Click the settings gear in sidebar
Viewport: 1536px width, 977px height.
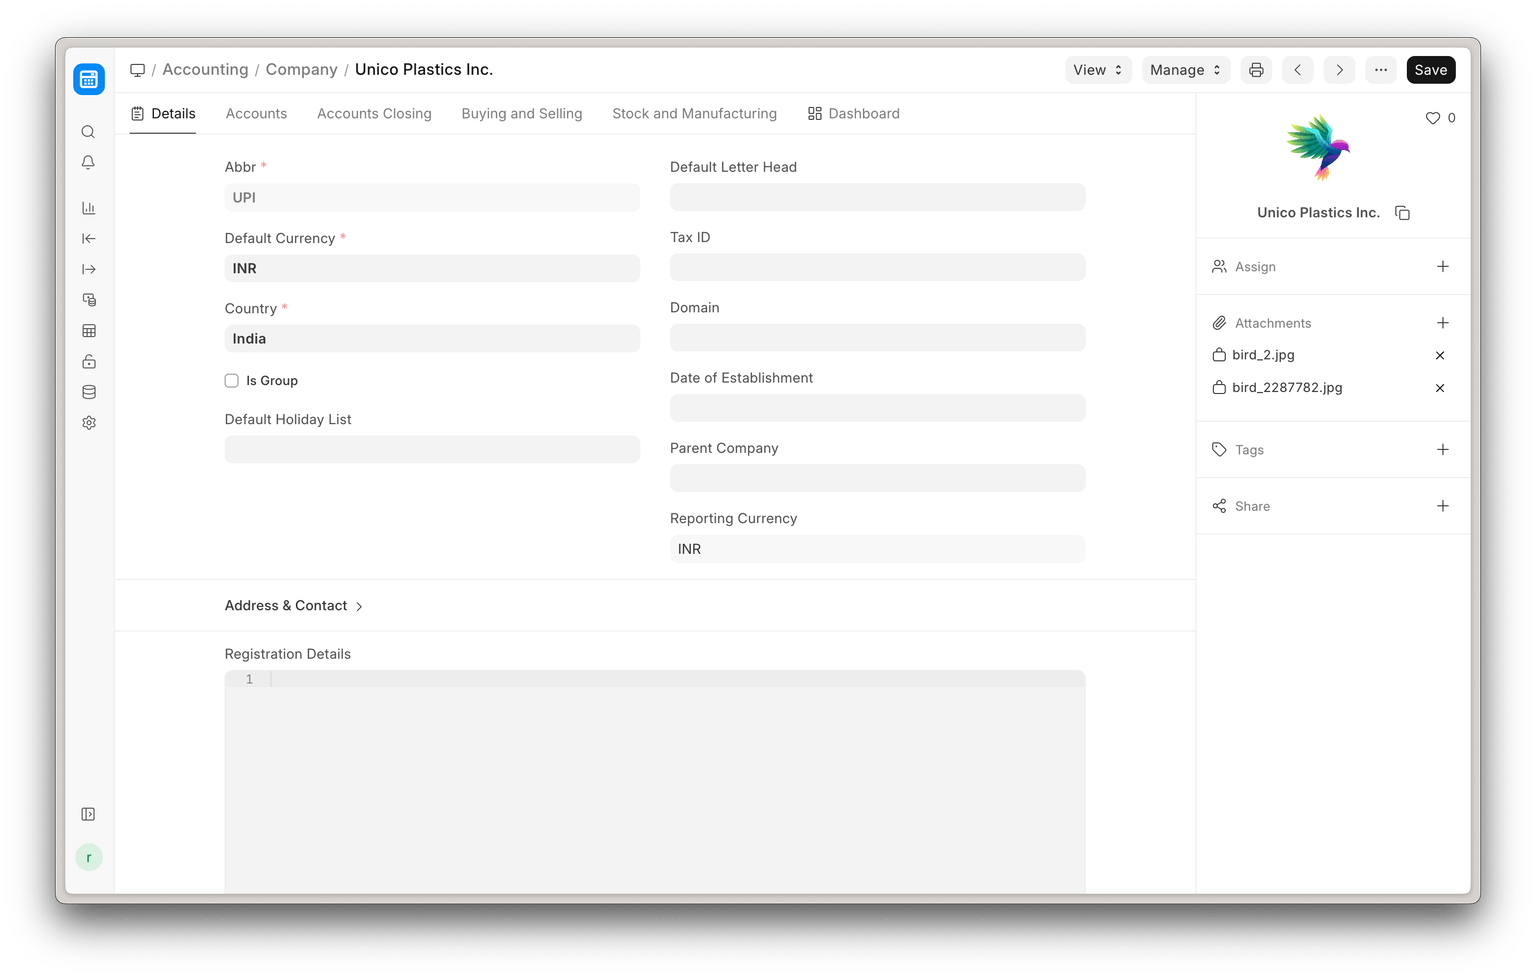click(89, 423)
